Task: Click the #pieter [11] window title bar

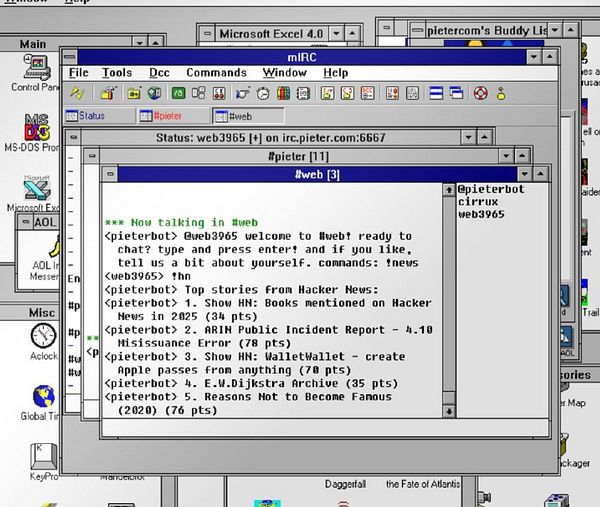Action: (299, 156)
